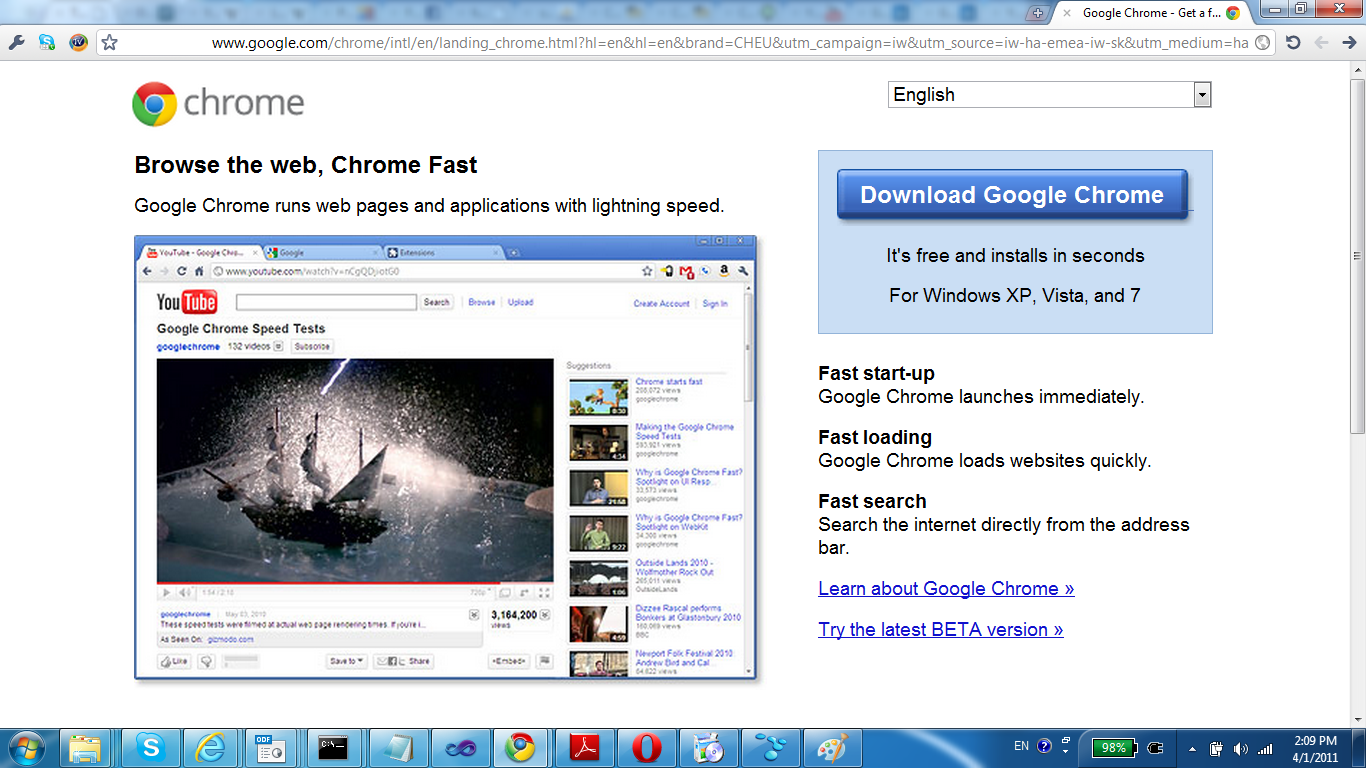Click the YouTube browser screenshot image

point(446,458)
